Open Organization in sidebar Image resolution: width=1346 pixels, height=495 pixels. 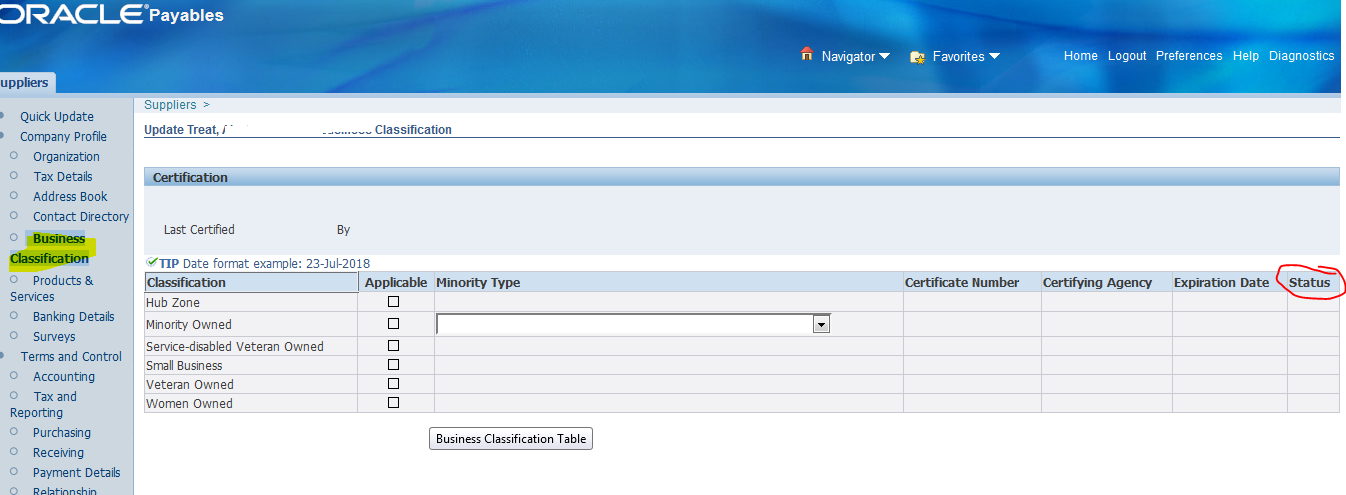(x=66, y=157)
